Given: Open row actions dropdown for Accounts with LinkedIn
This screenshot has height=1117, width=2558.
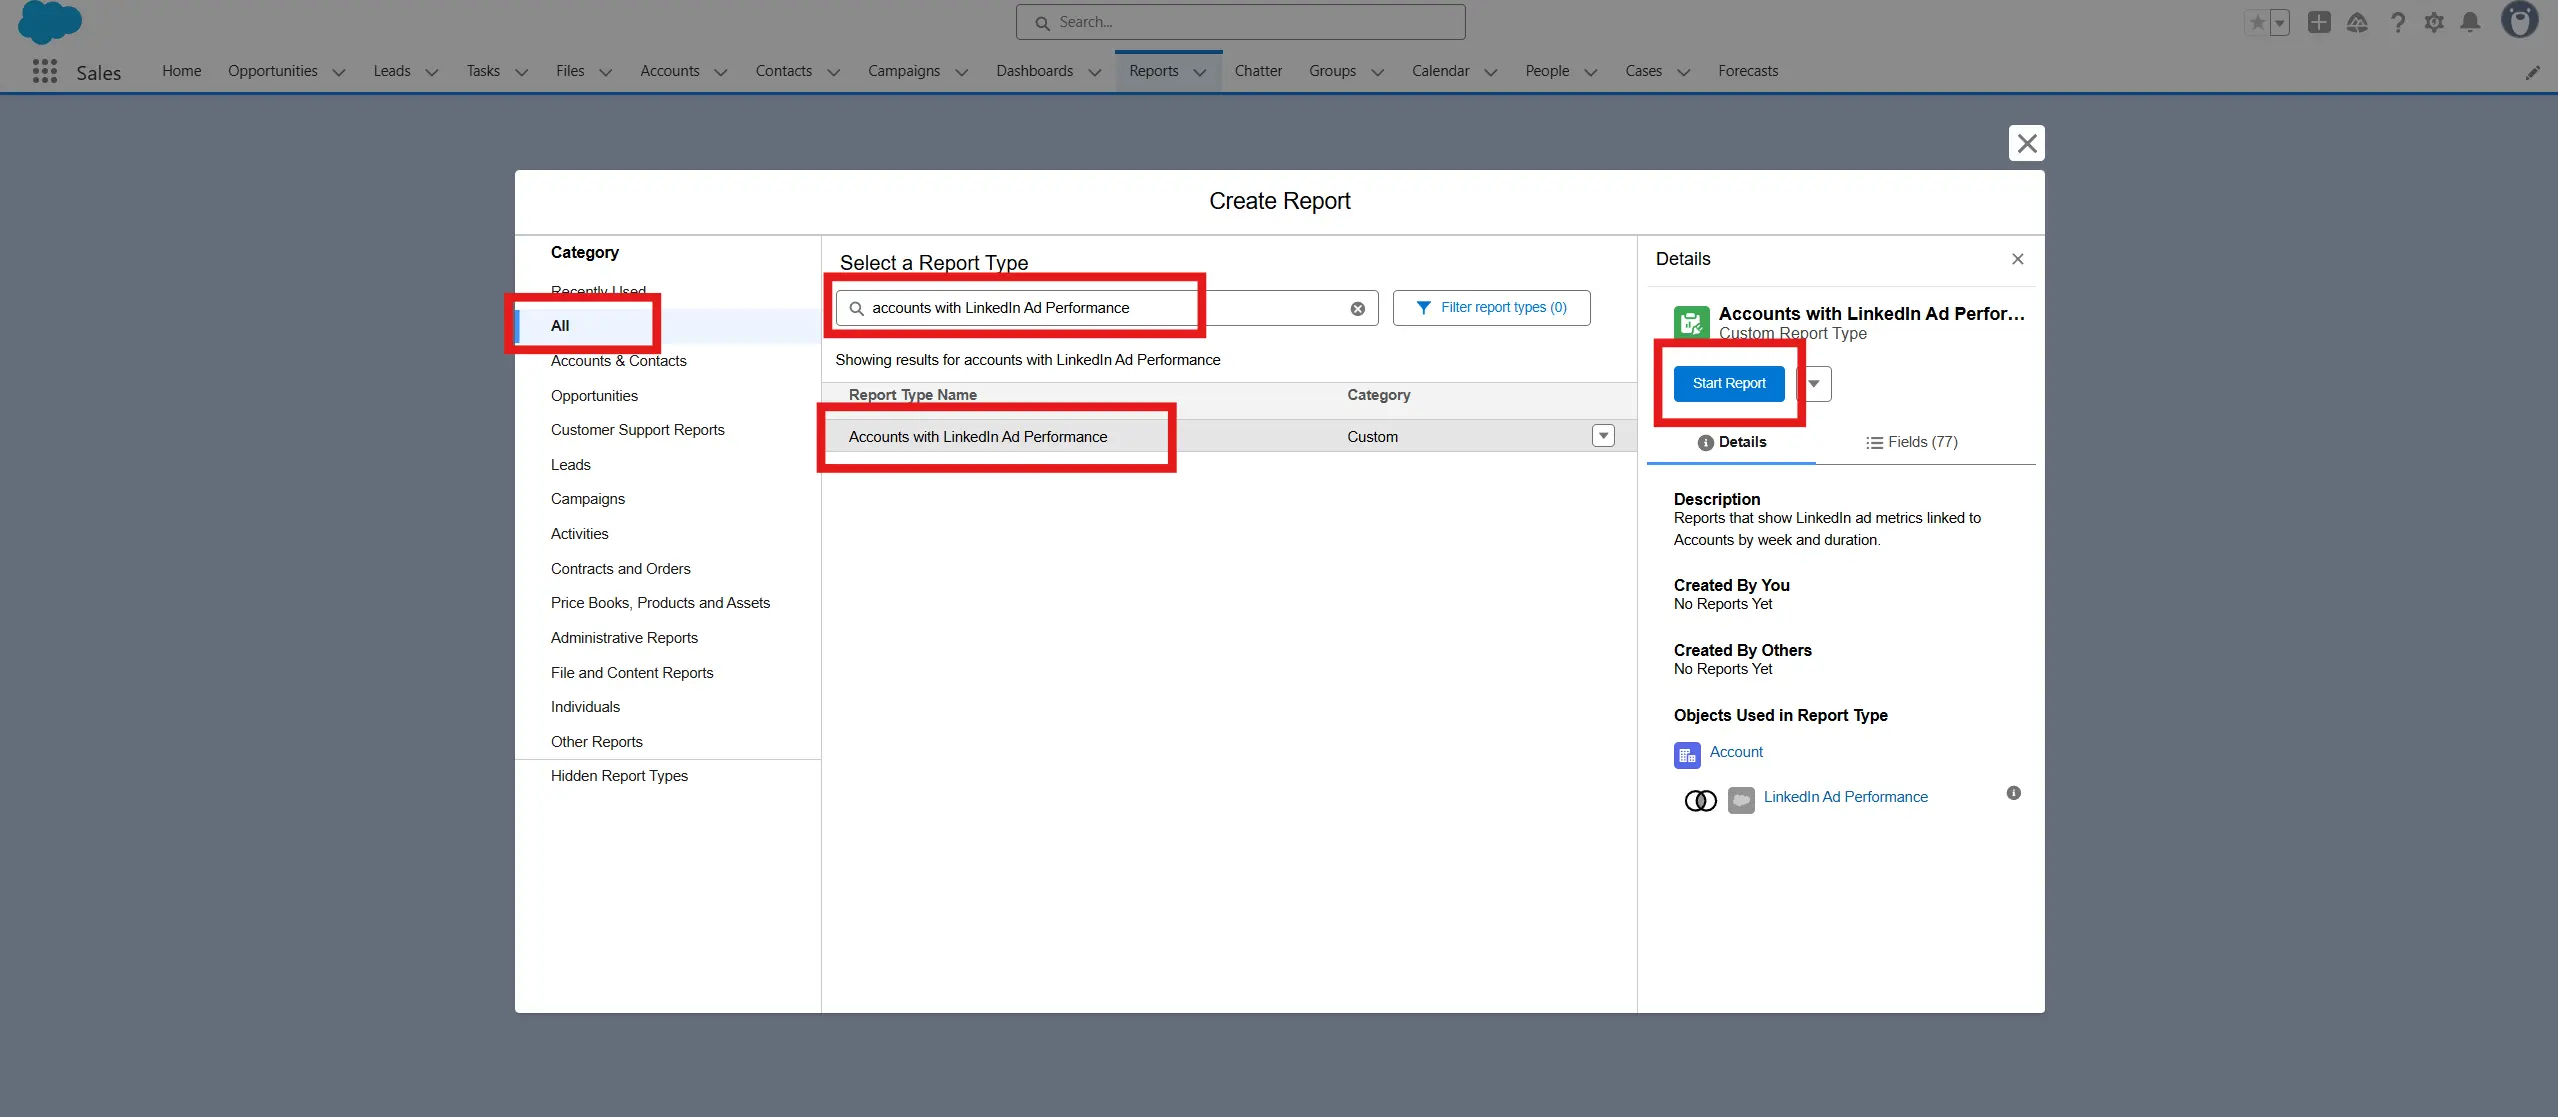Looking at the screenshot, I should tap(1603, 436).
